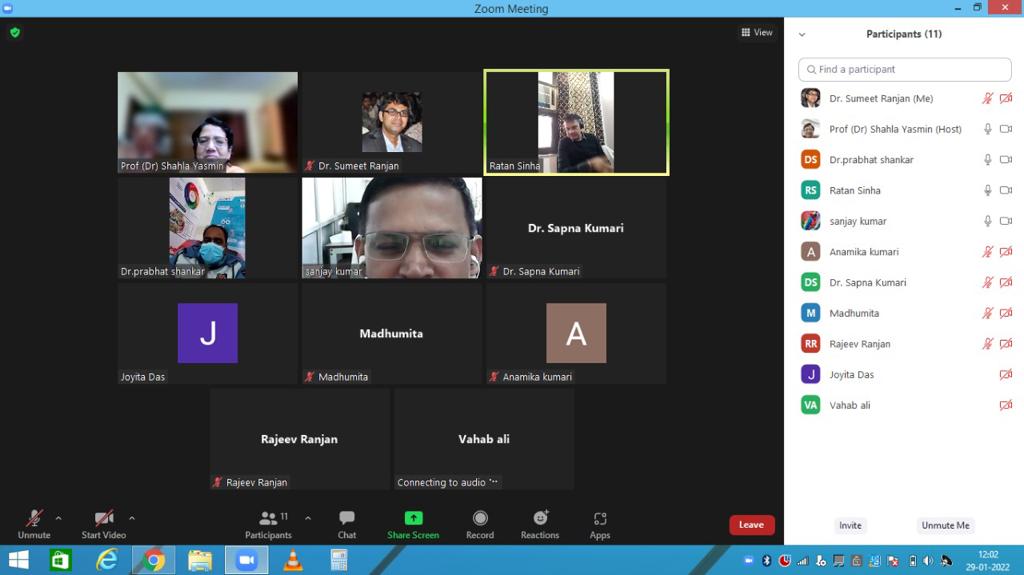
Task: Select Prof (Dr) Shahla Yasmin in participant list
Action: click(895, 129)
